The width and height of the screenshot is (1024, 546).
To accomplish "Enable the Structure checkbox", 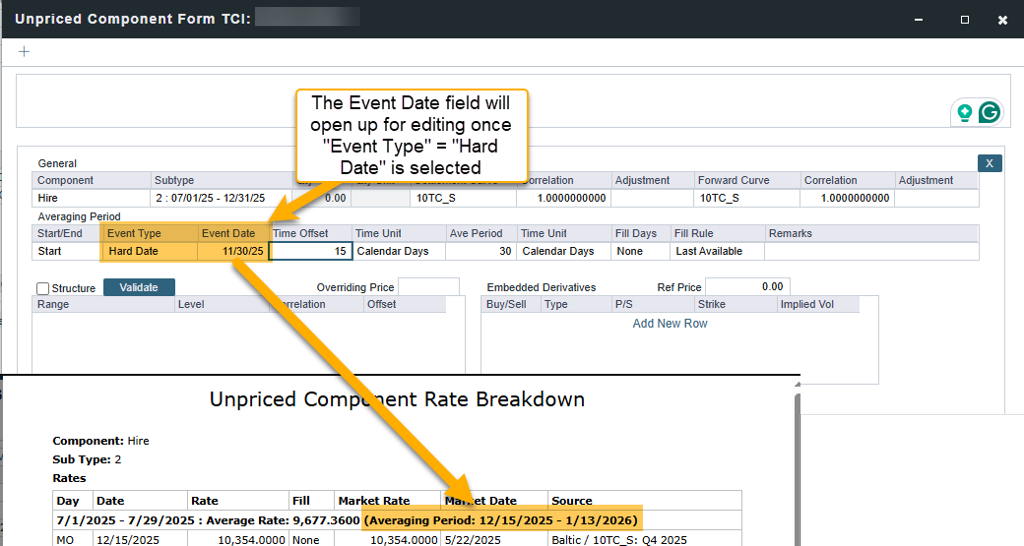I will pyautogui.click(x=43, y=288).
